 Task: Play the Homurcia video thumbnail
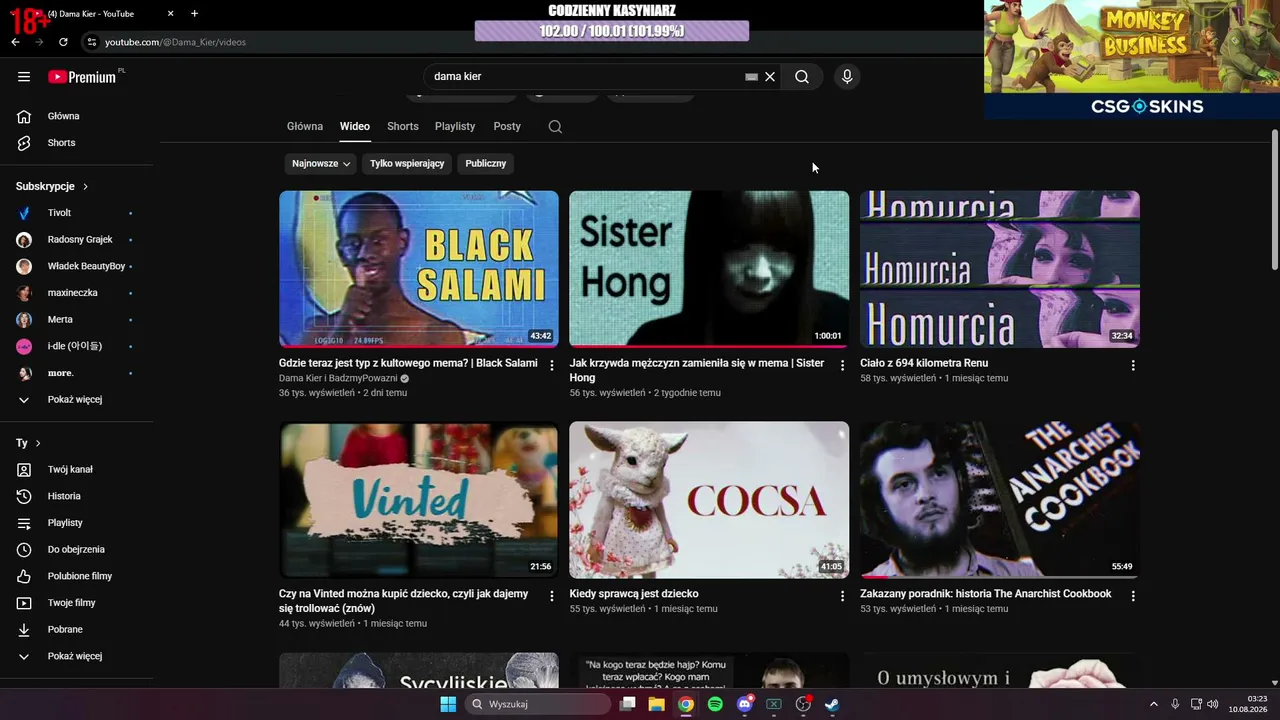click(x=1000, y=269)
